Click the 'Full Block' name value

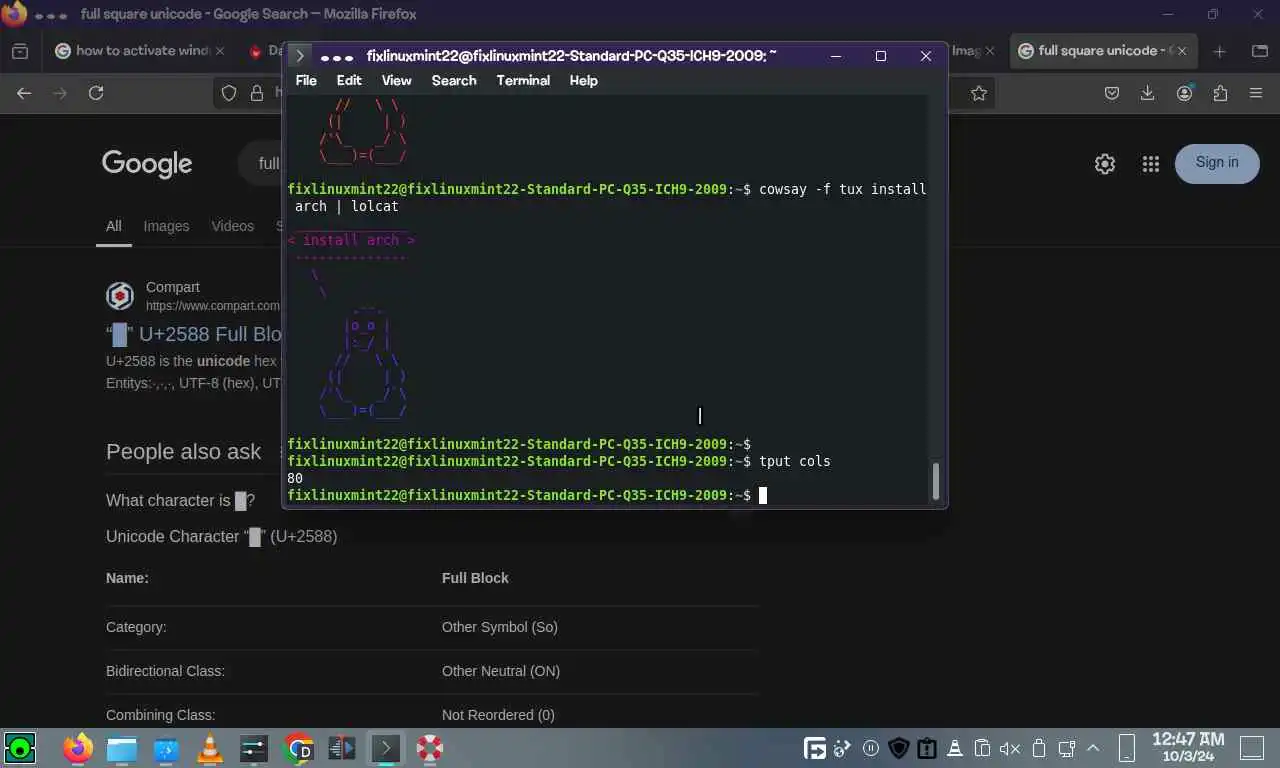click(x=475, y=578)
